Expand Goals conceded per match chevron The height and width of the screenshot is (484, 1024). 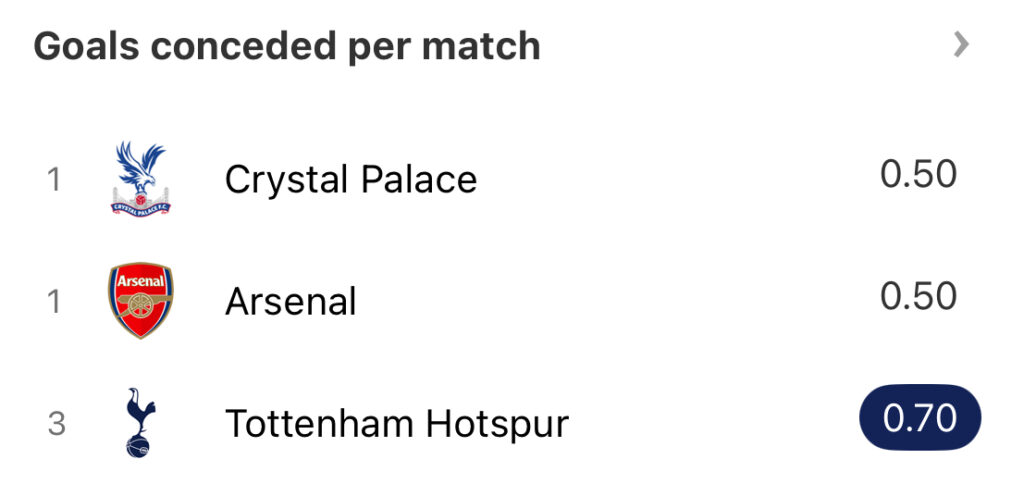pos(961,45)
